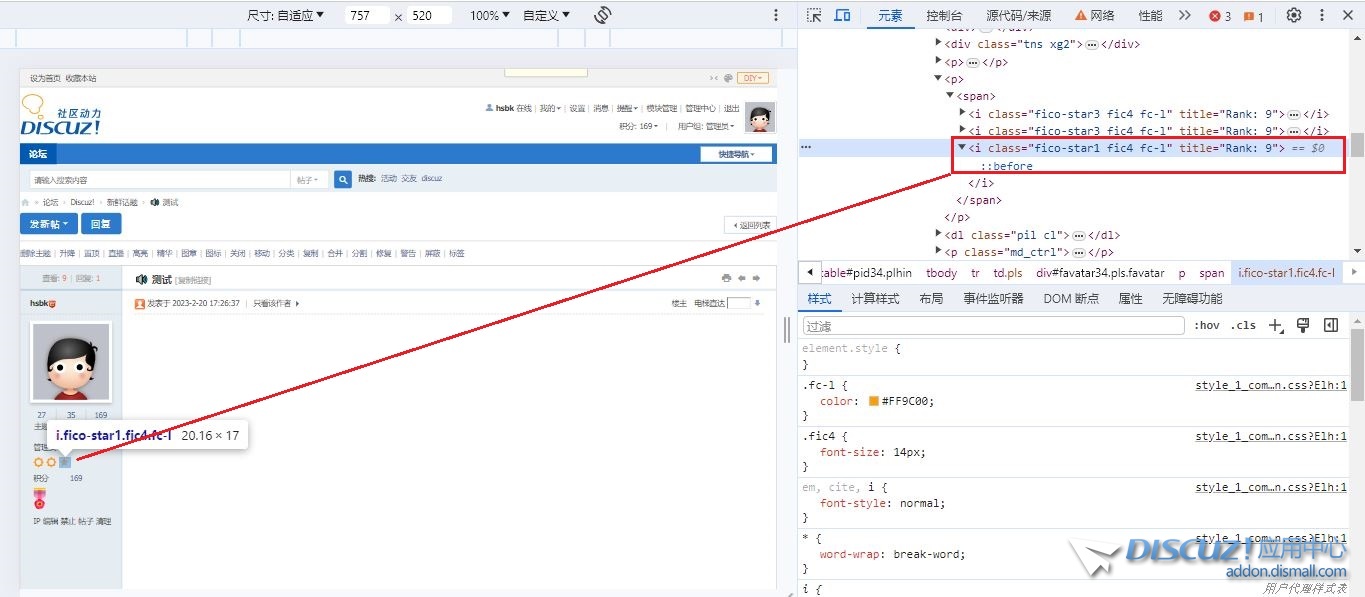Open the 计算样式 computed tab
The image size is (1365, 597).
tap(875, 299)
